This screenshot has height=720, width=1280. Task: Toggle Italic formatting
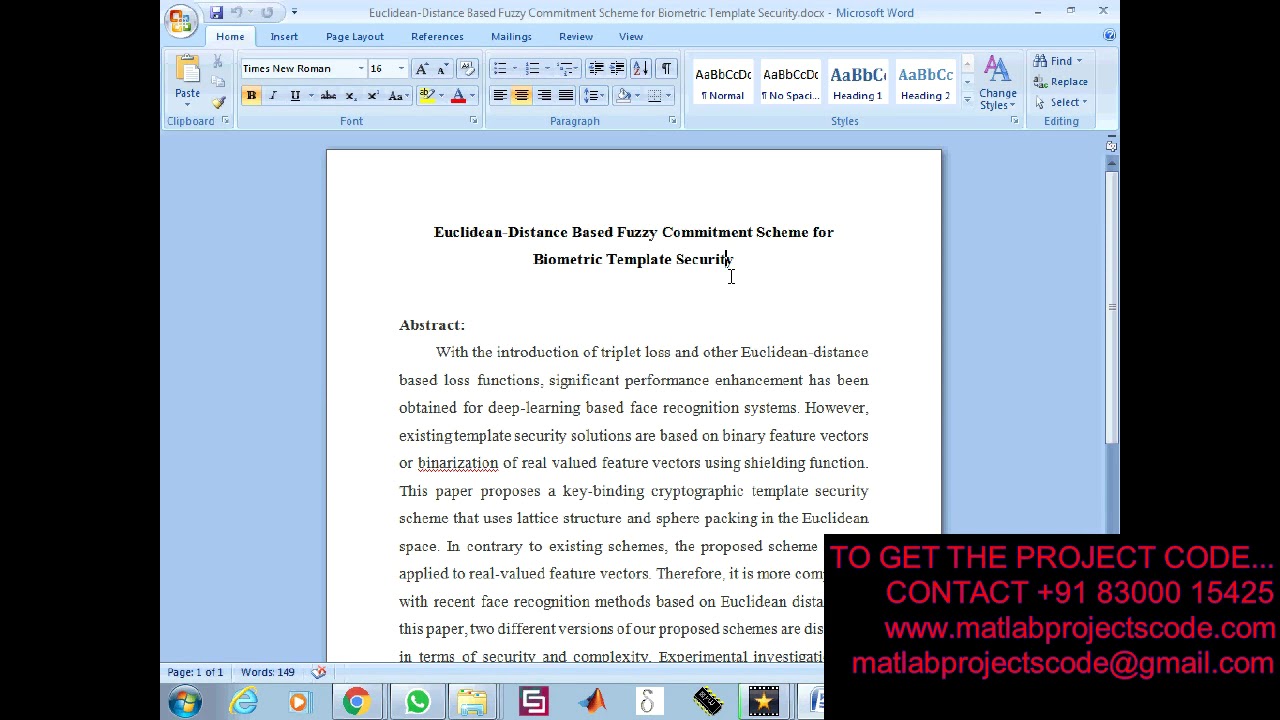click(x=273, y=96)
